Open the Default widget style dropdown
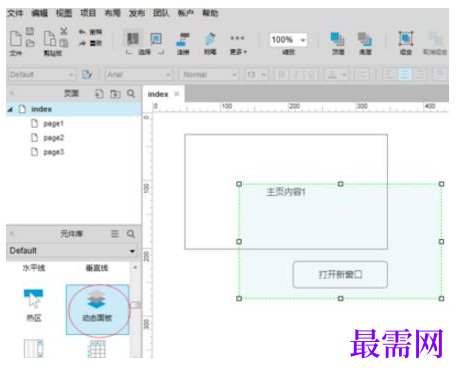 pos(41,74)
